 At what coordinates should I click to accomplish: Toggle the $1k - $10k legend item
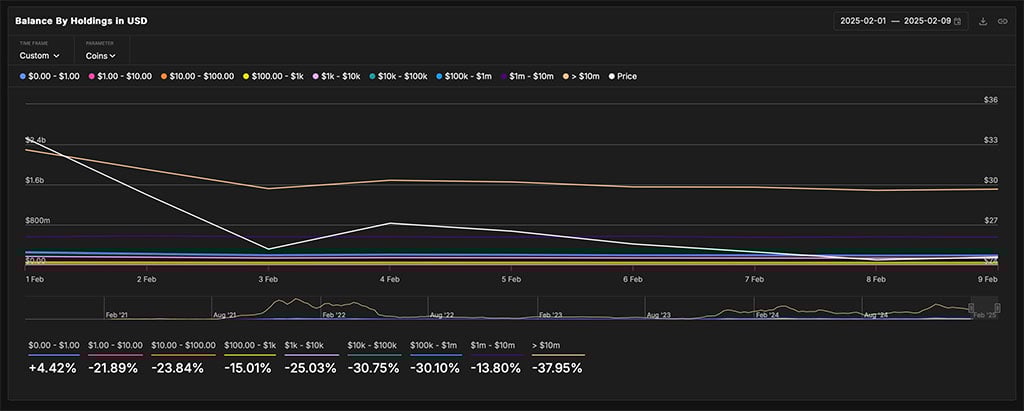pyautogui.click(x=340, y=76)
